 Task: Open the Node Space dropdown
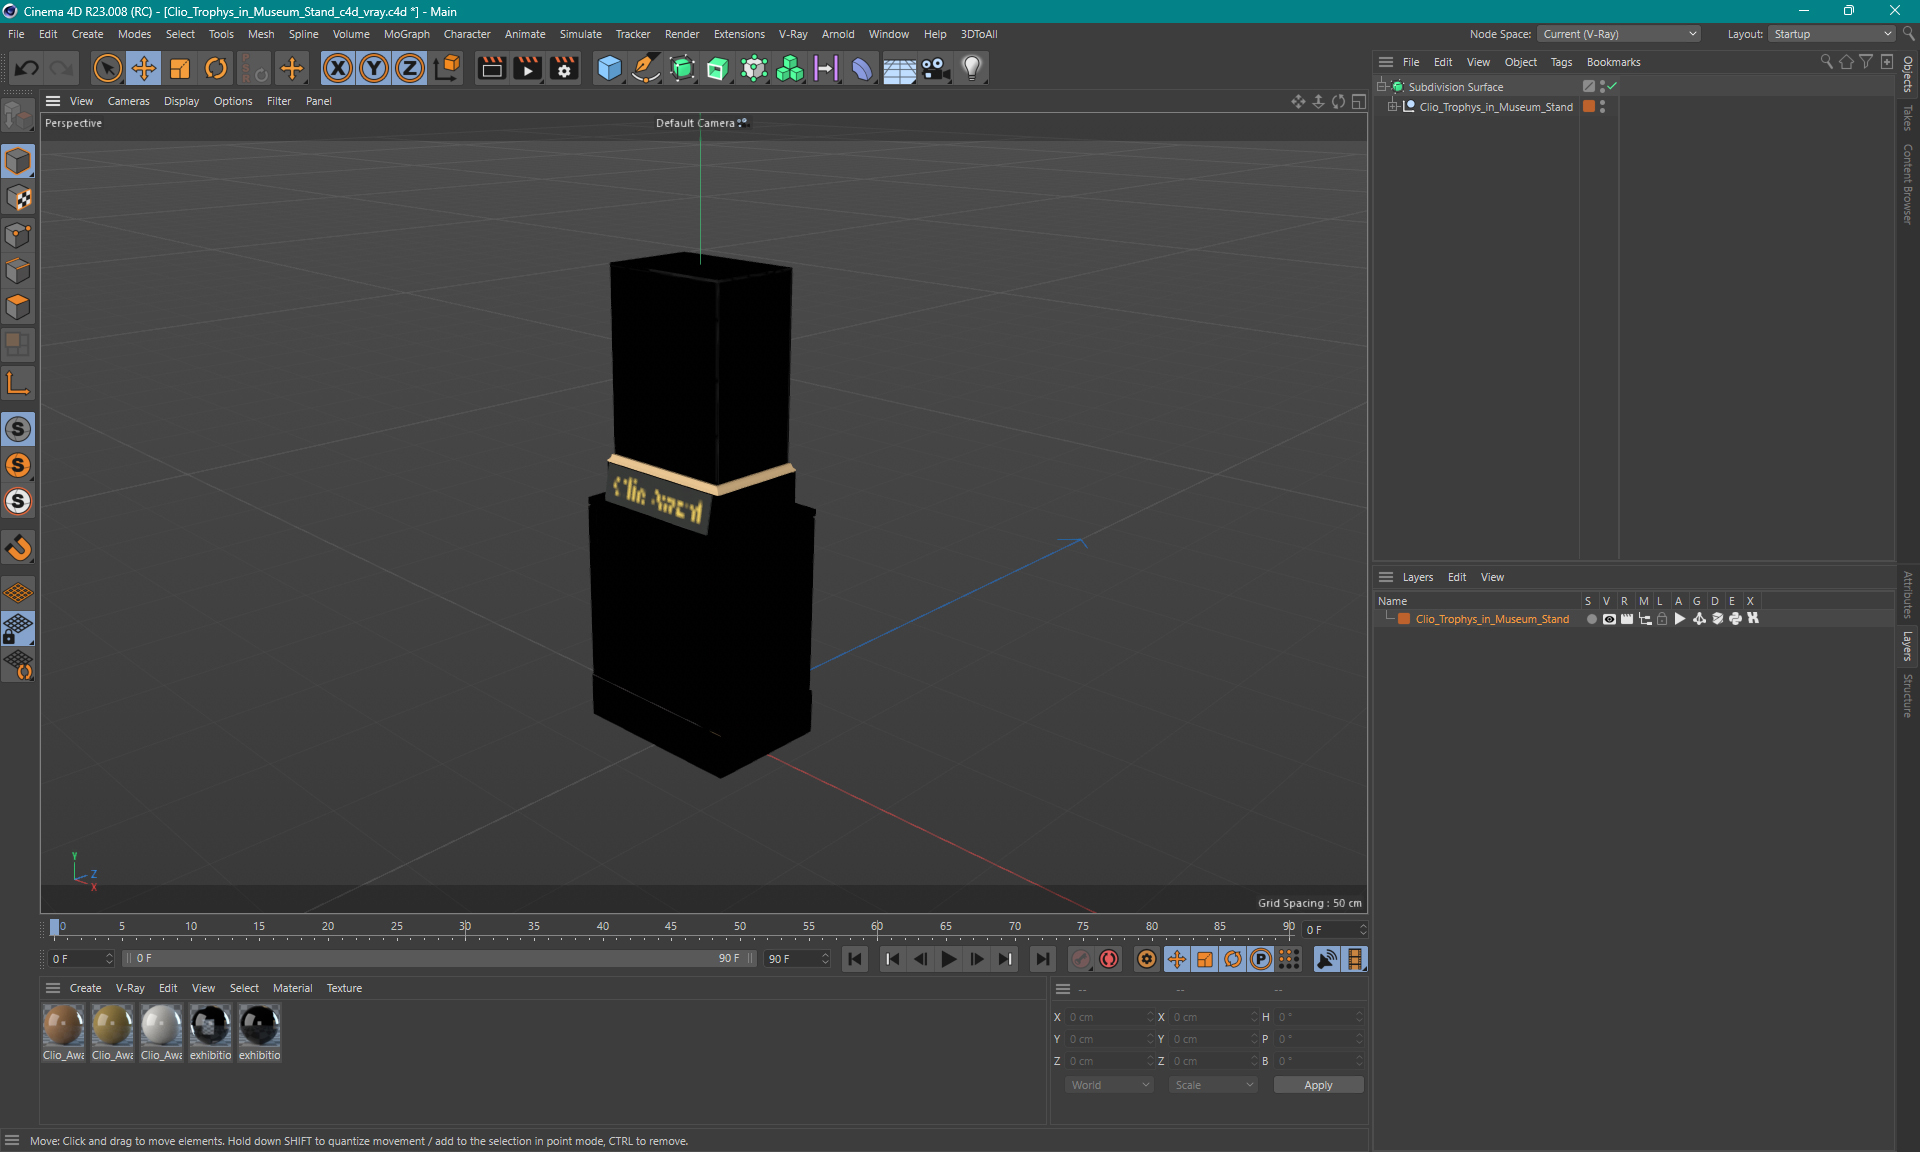[x=1618, y=34]
